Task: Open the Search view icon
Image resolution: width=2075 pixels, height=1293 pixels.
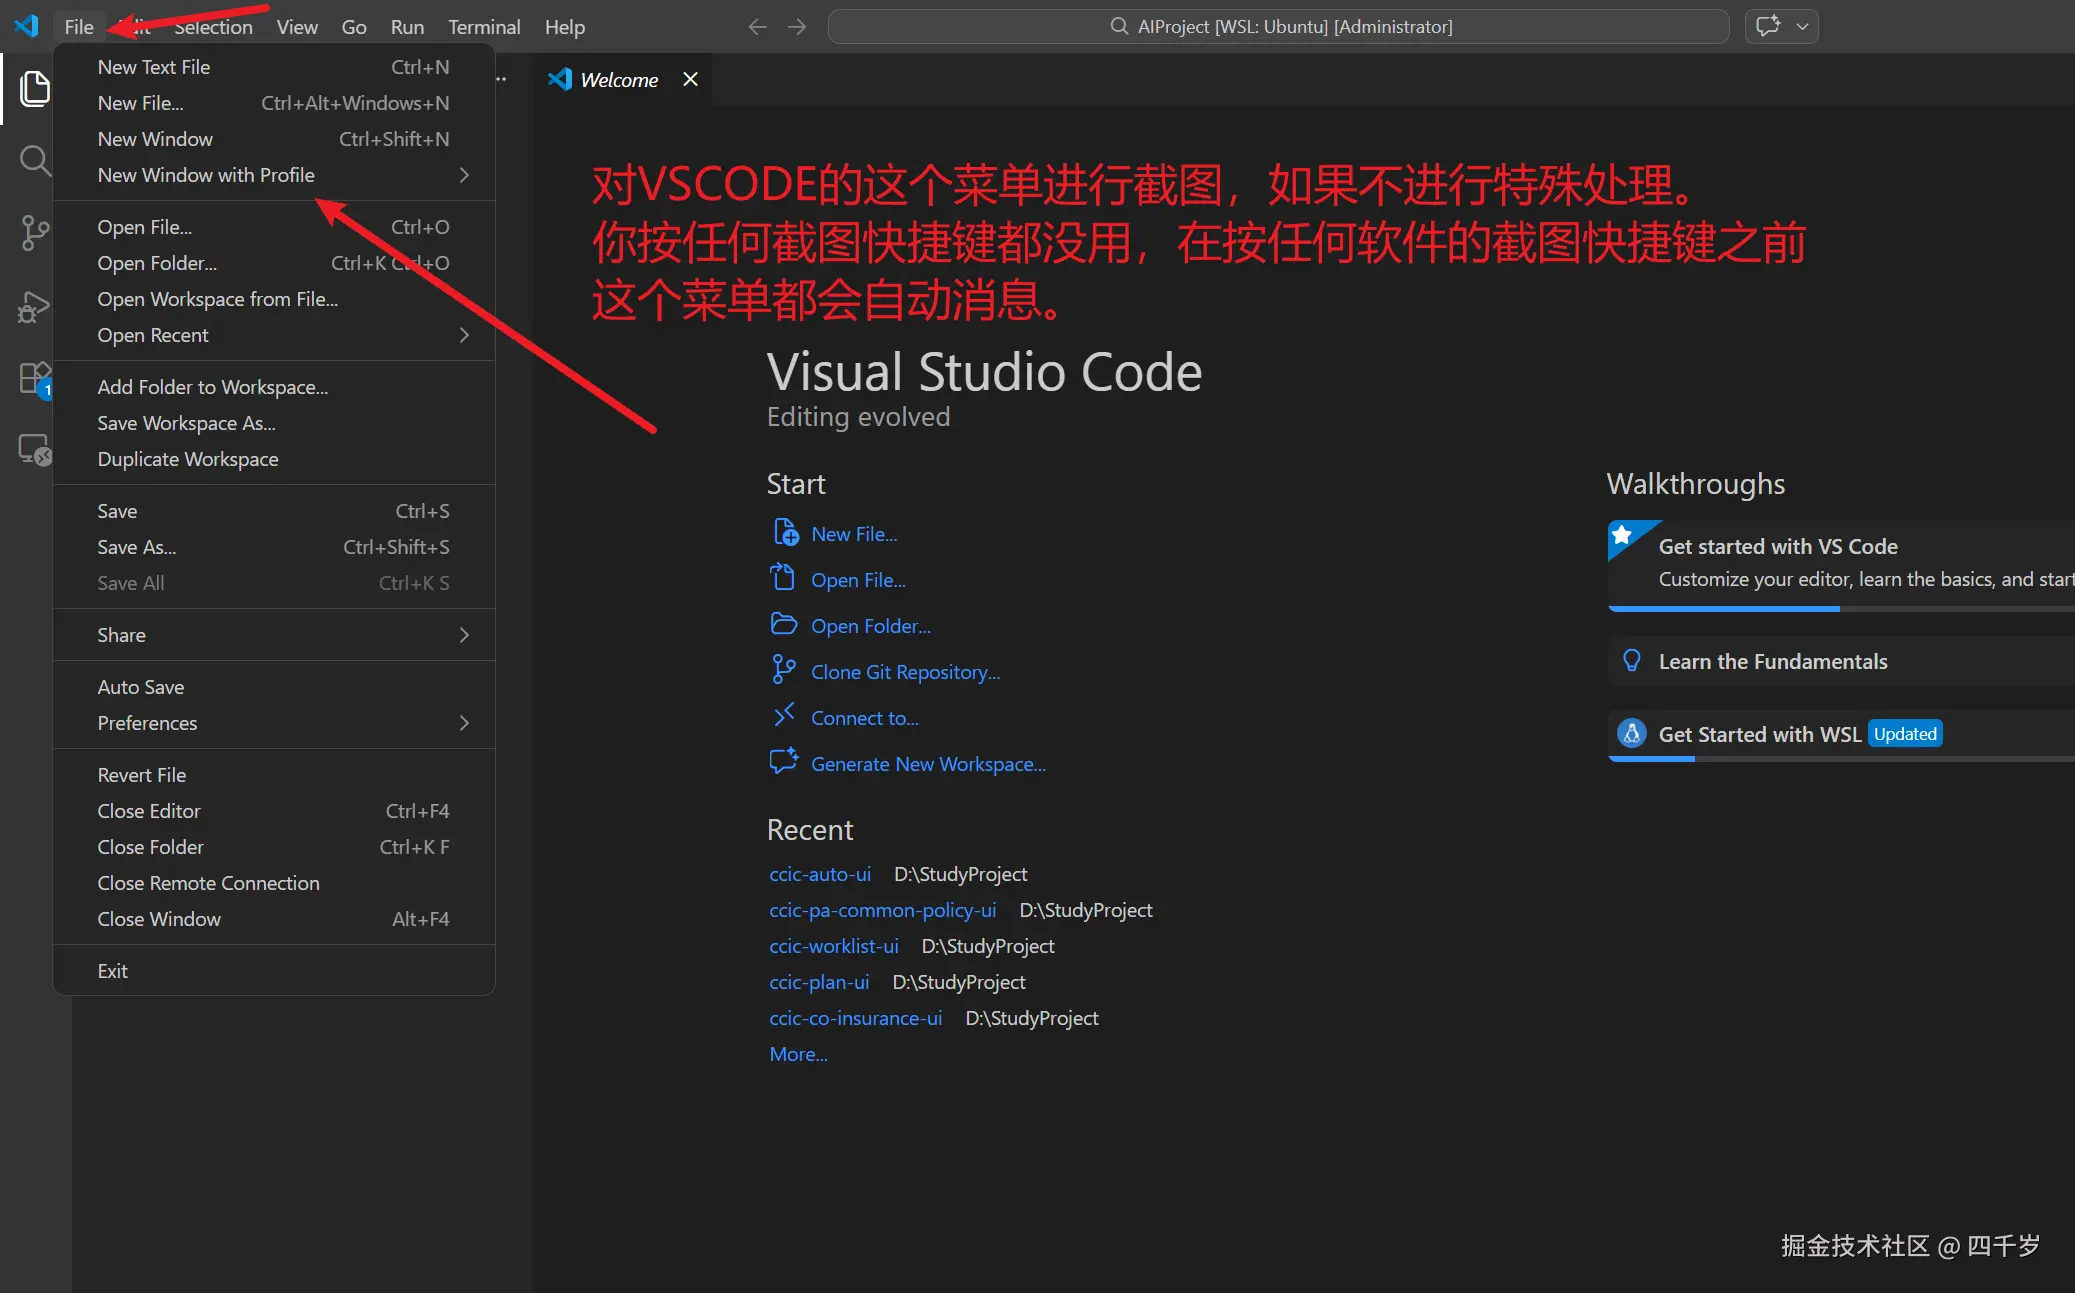Action: coord(35,160)
